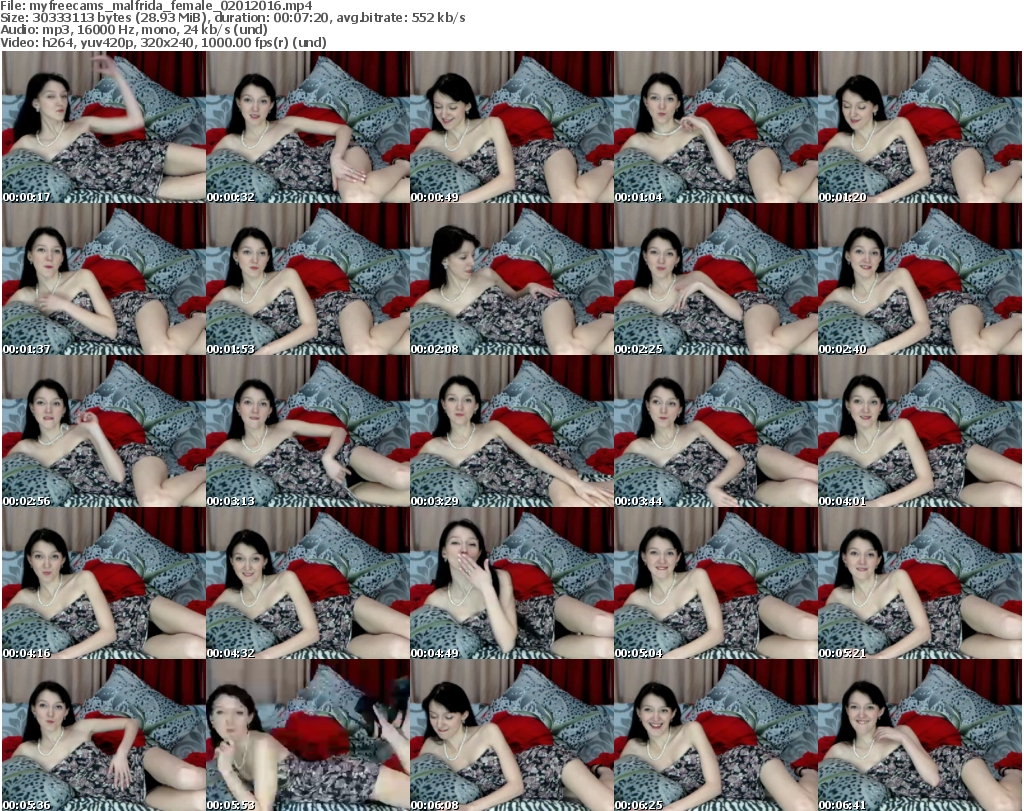Select the thumbnail frame stamped 00:00:32

[308, 127]
